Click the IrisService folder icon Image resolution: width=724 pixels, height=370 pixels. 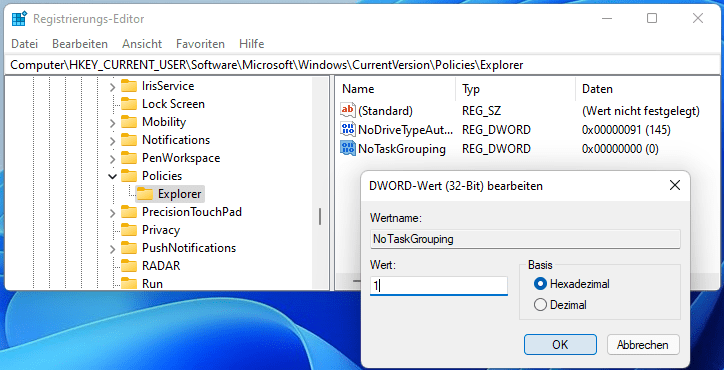(129, 86)
